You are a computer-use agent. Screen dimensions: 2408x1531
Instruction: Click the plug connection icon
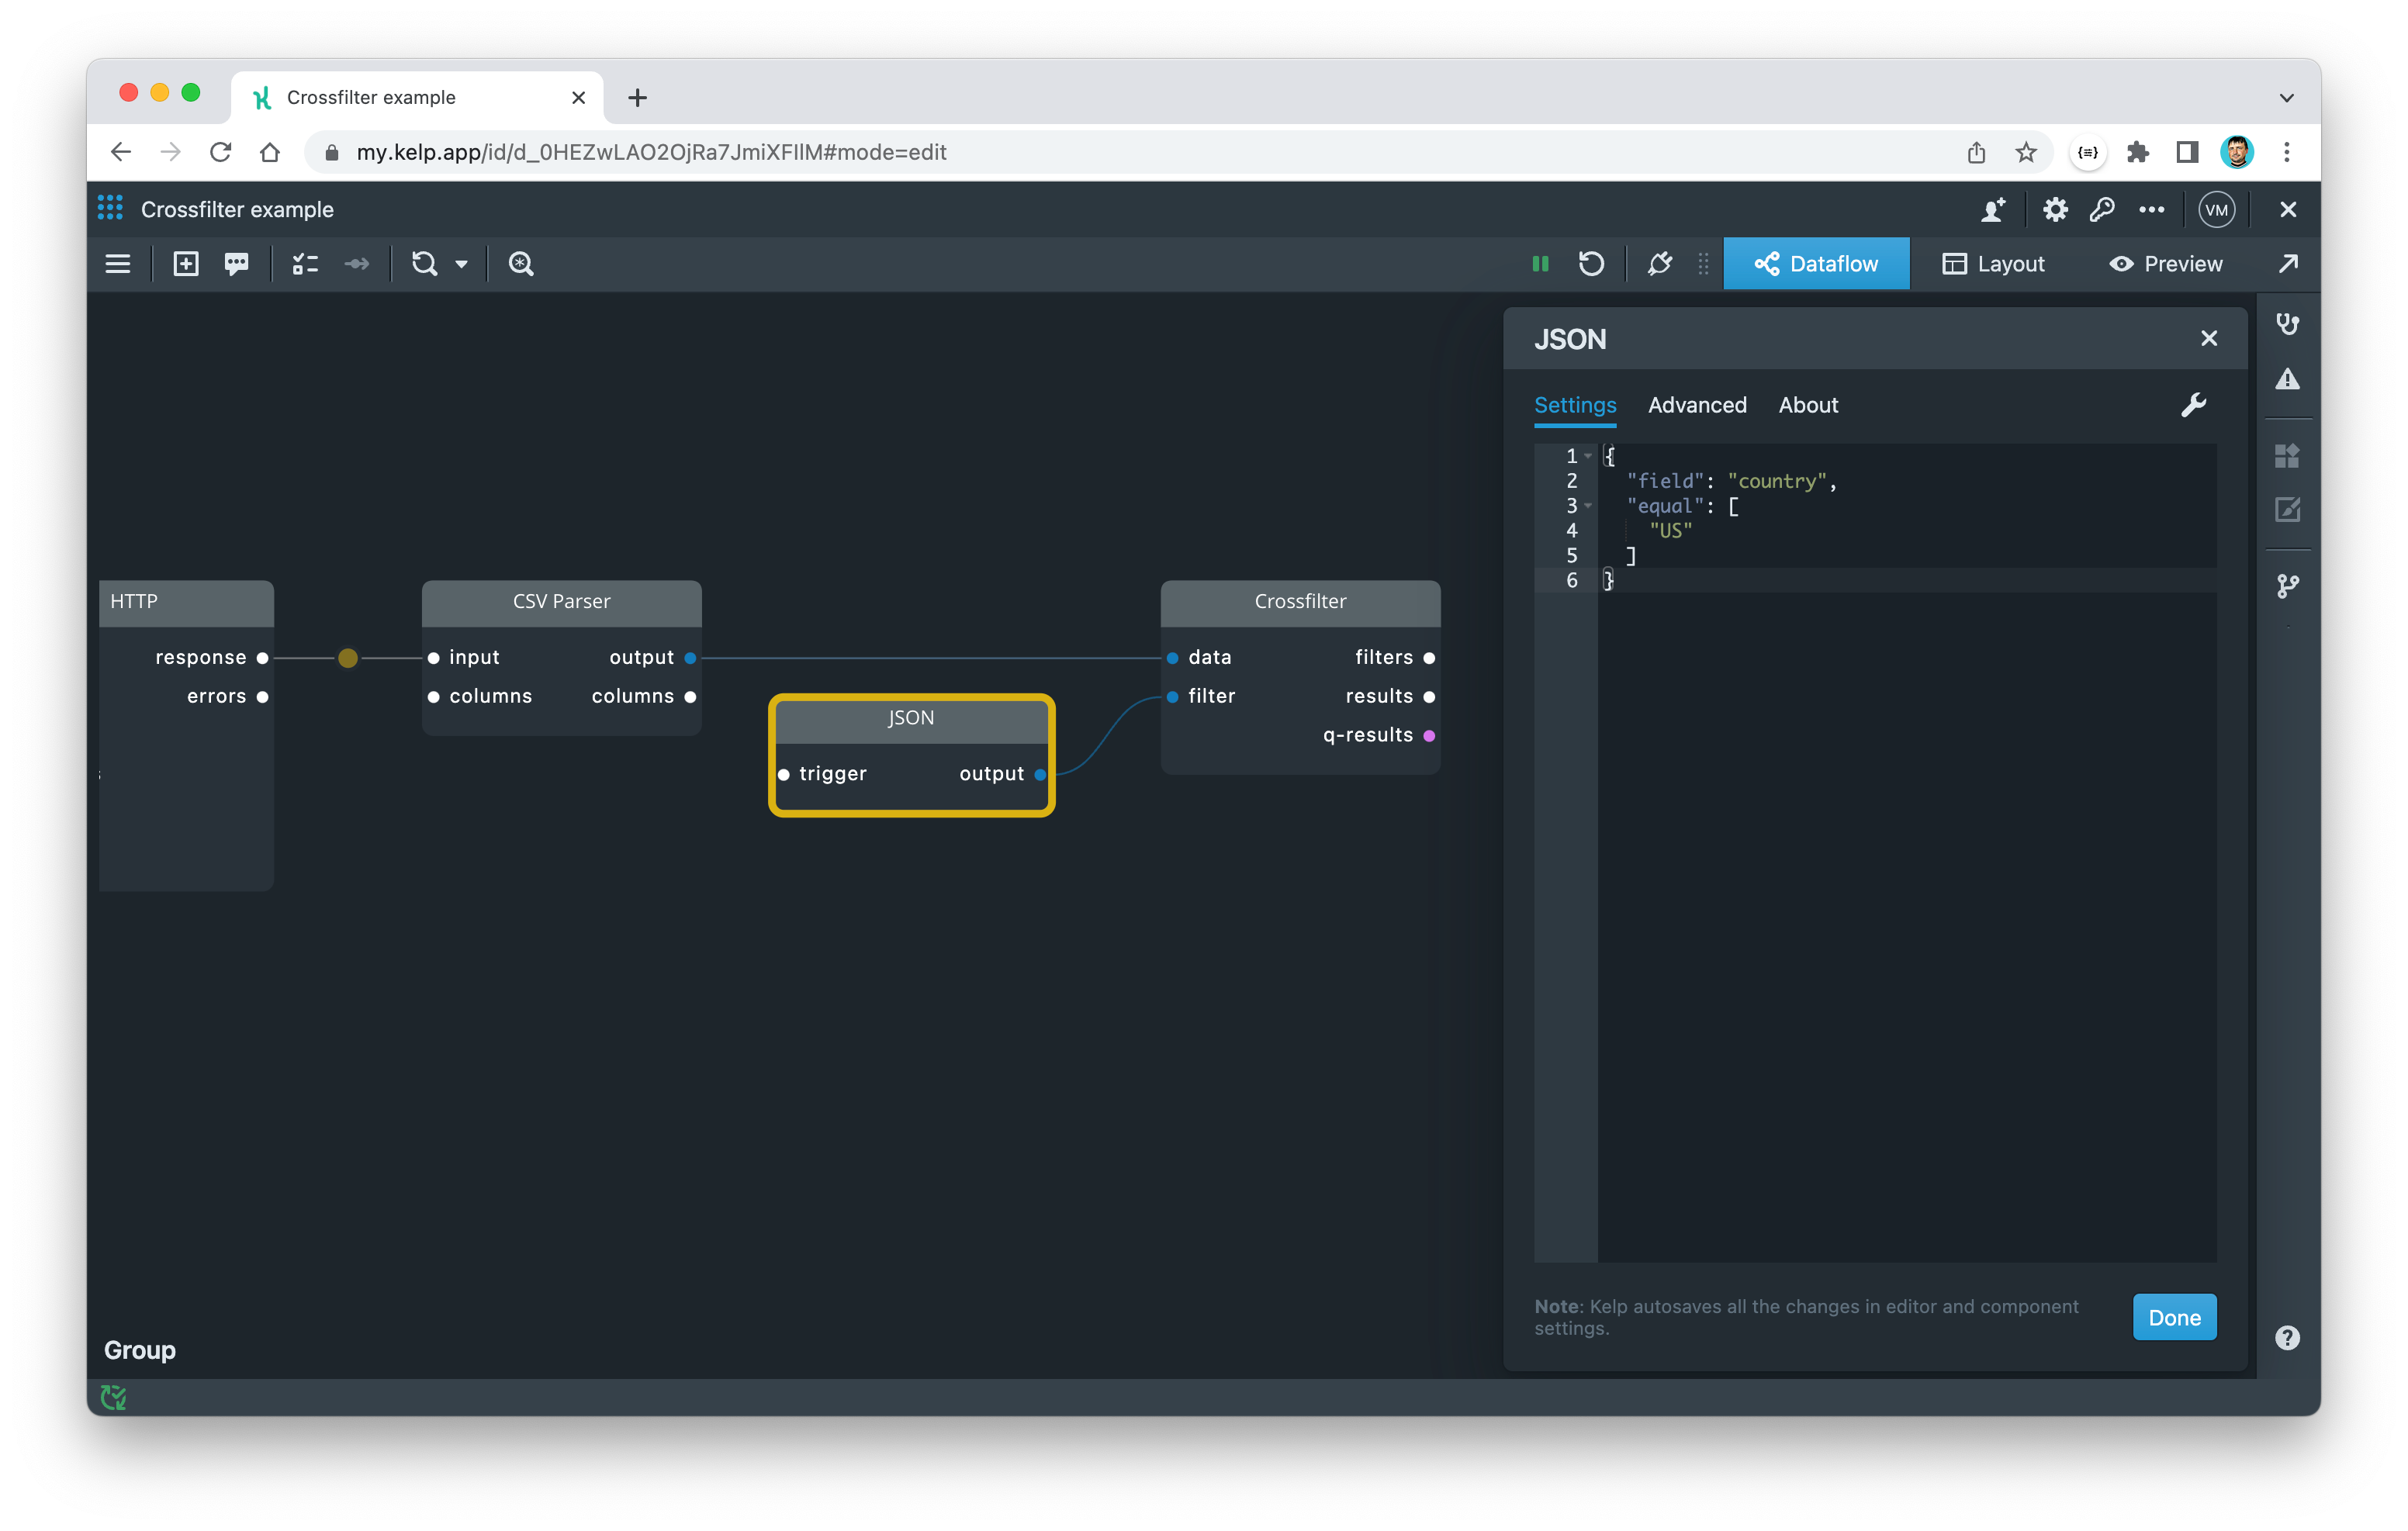pyautogui.click(x=1660, y=264)
